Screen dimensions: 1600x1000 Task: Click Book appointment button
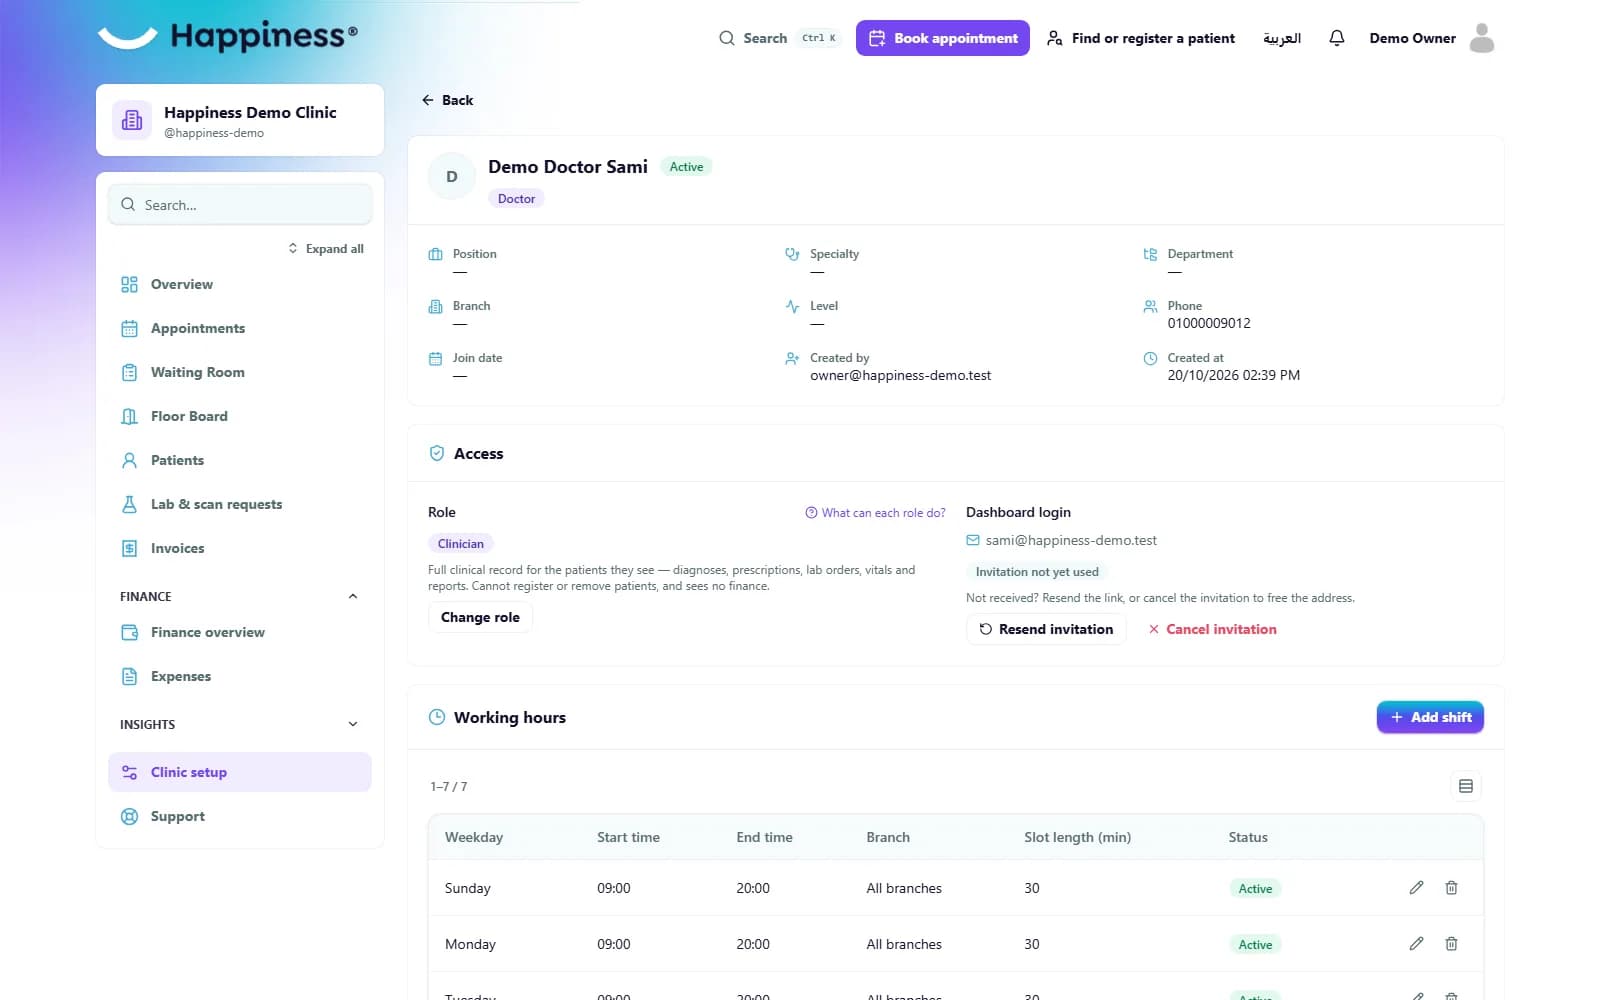[942, 38]
